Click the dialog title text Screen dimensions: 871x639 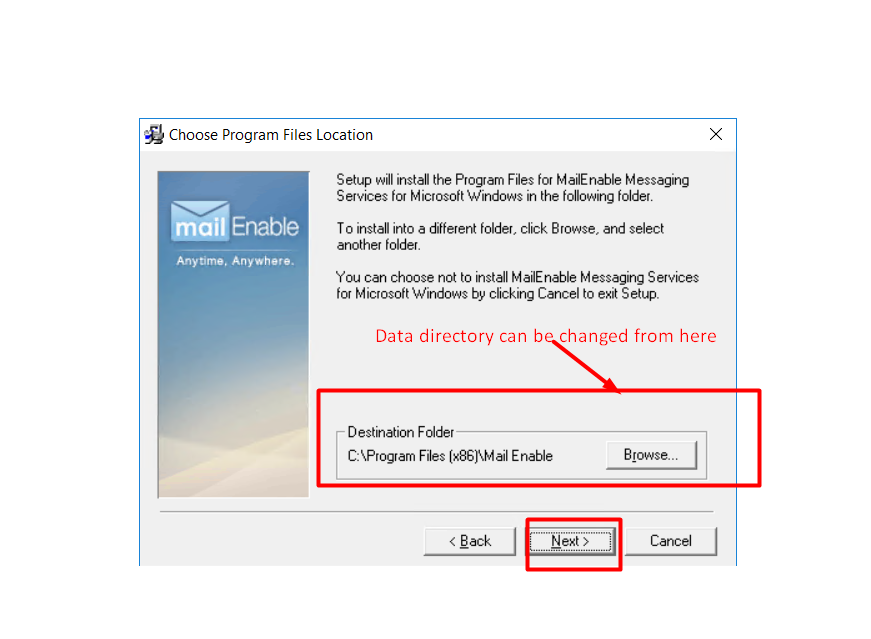(271, 135)
